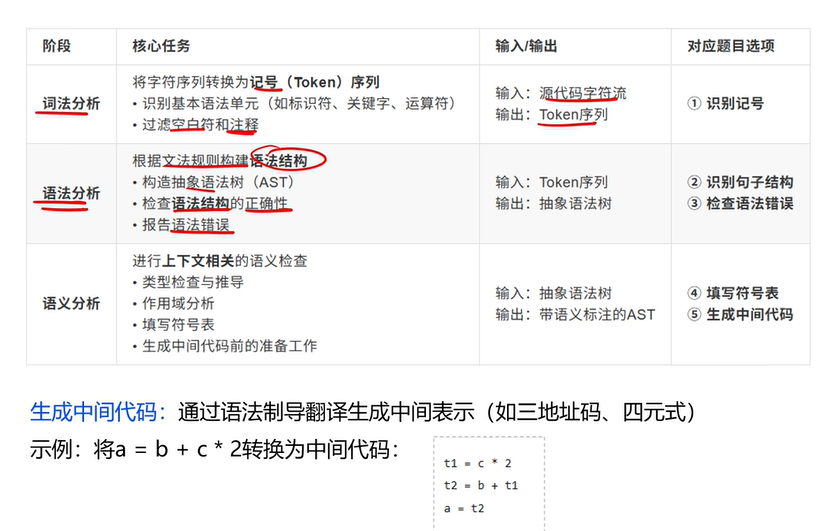
Task: Click the bullet 过滤空白符和注释
Action: (196, 124)
